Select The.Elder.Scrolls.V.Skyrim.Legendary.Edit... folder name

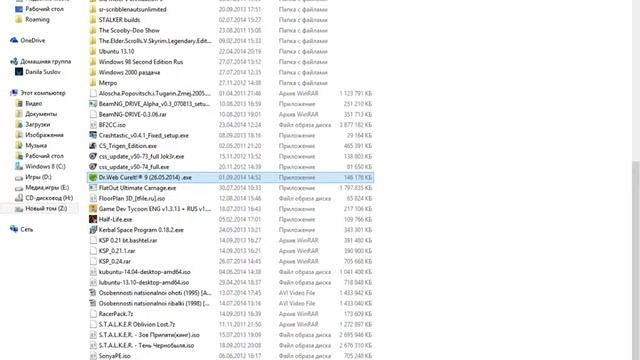click(x=155, y=41)
